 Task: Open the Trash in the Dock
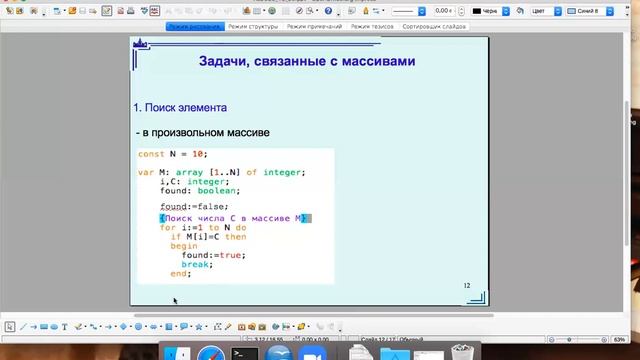pos(462,353)
